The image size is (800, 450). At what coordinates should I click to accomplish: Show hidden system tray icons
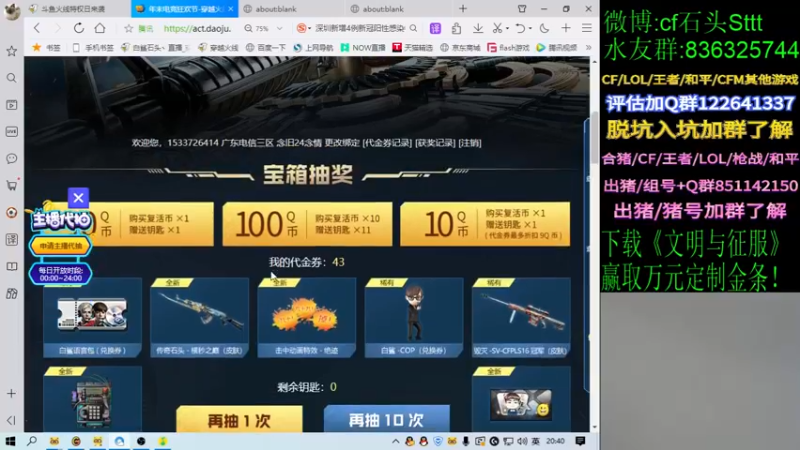[x=395, y=441]
